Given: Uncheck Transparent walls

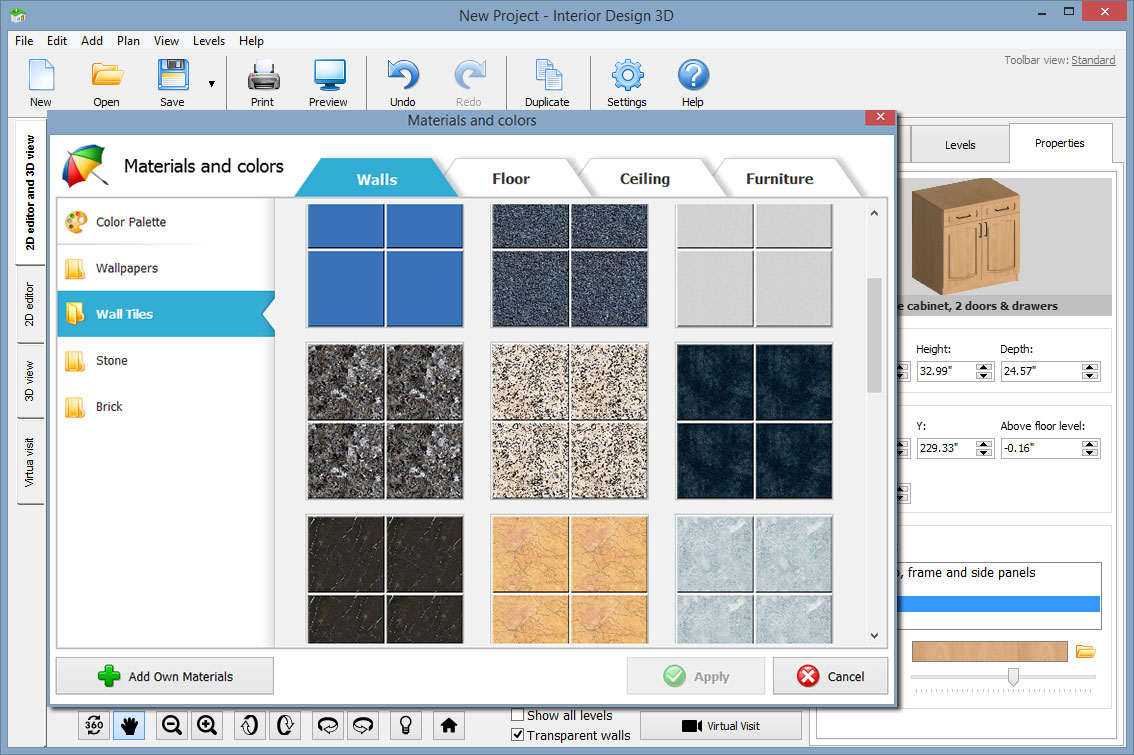Looking at the screenshot, I should 517,735.
